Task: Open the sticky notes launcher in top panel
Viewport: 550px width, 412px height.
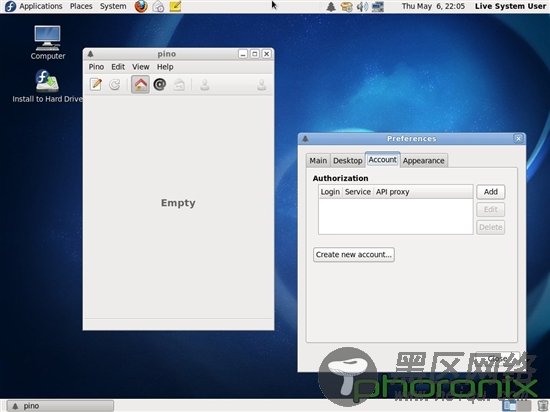Action: [175, 6]
